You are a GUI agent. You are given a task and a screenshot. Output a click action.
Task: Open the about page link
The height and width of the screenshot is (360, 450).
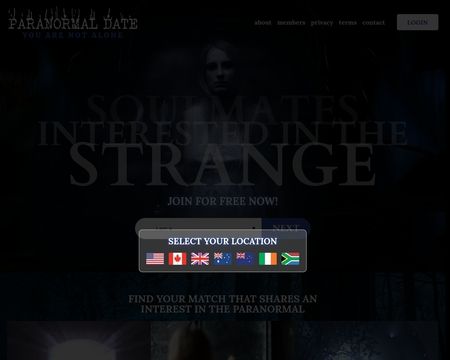(263, 22)
